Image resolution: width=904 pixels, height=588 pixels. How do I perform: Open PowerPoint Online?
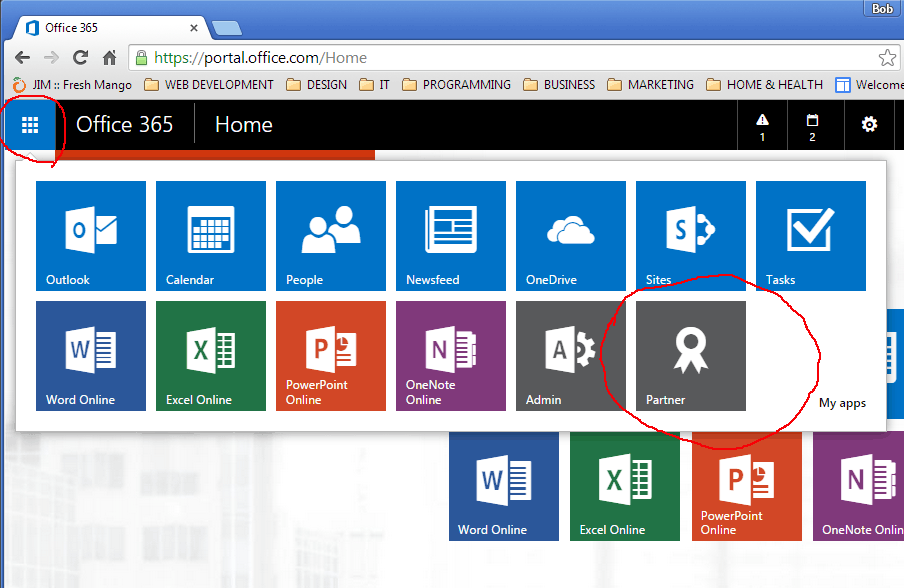(x=330, y=356)
